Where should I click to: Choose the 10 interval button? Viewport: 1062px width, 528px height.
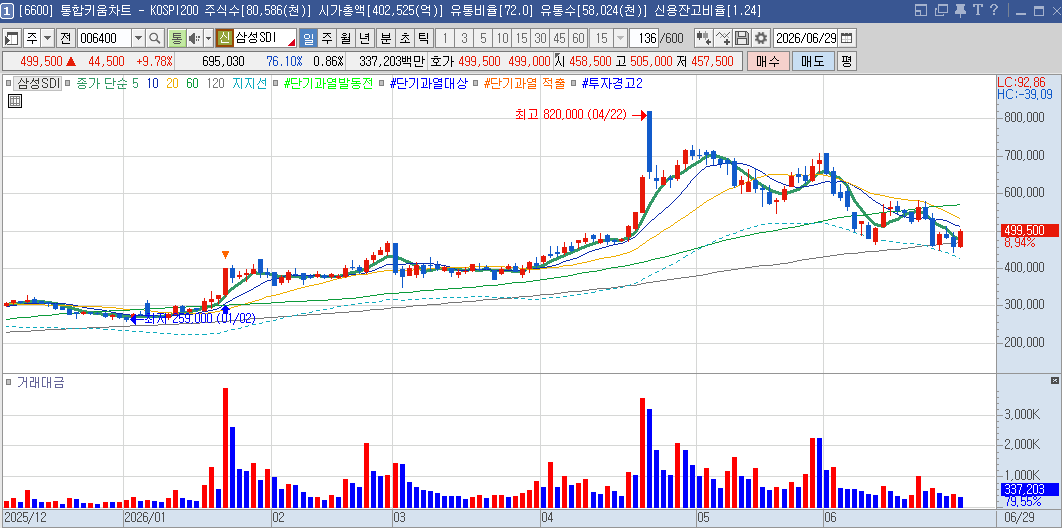[502, 38]
